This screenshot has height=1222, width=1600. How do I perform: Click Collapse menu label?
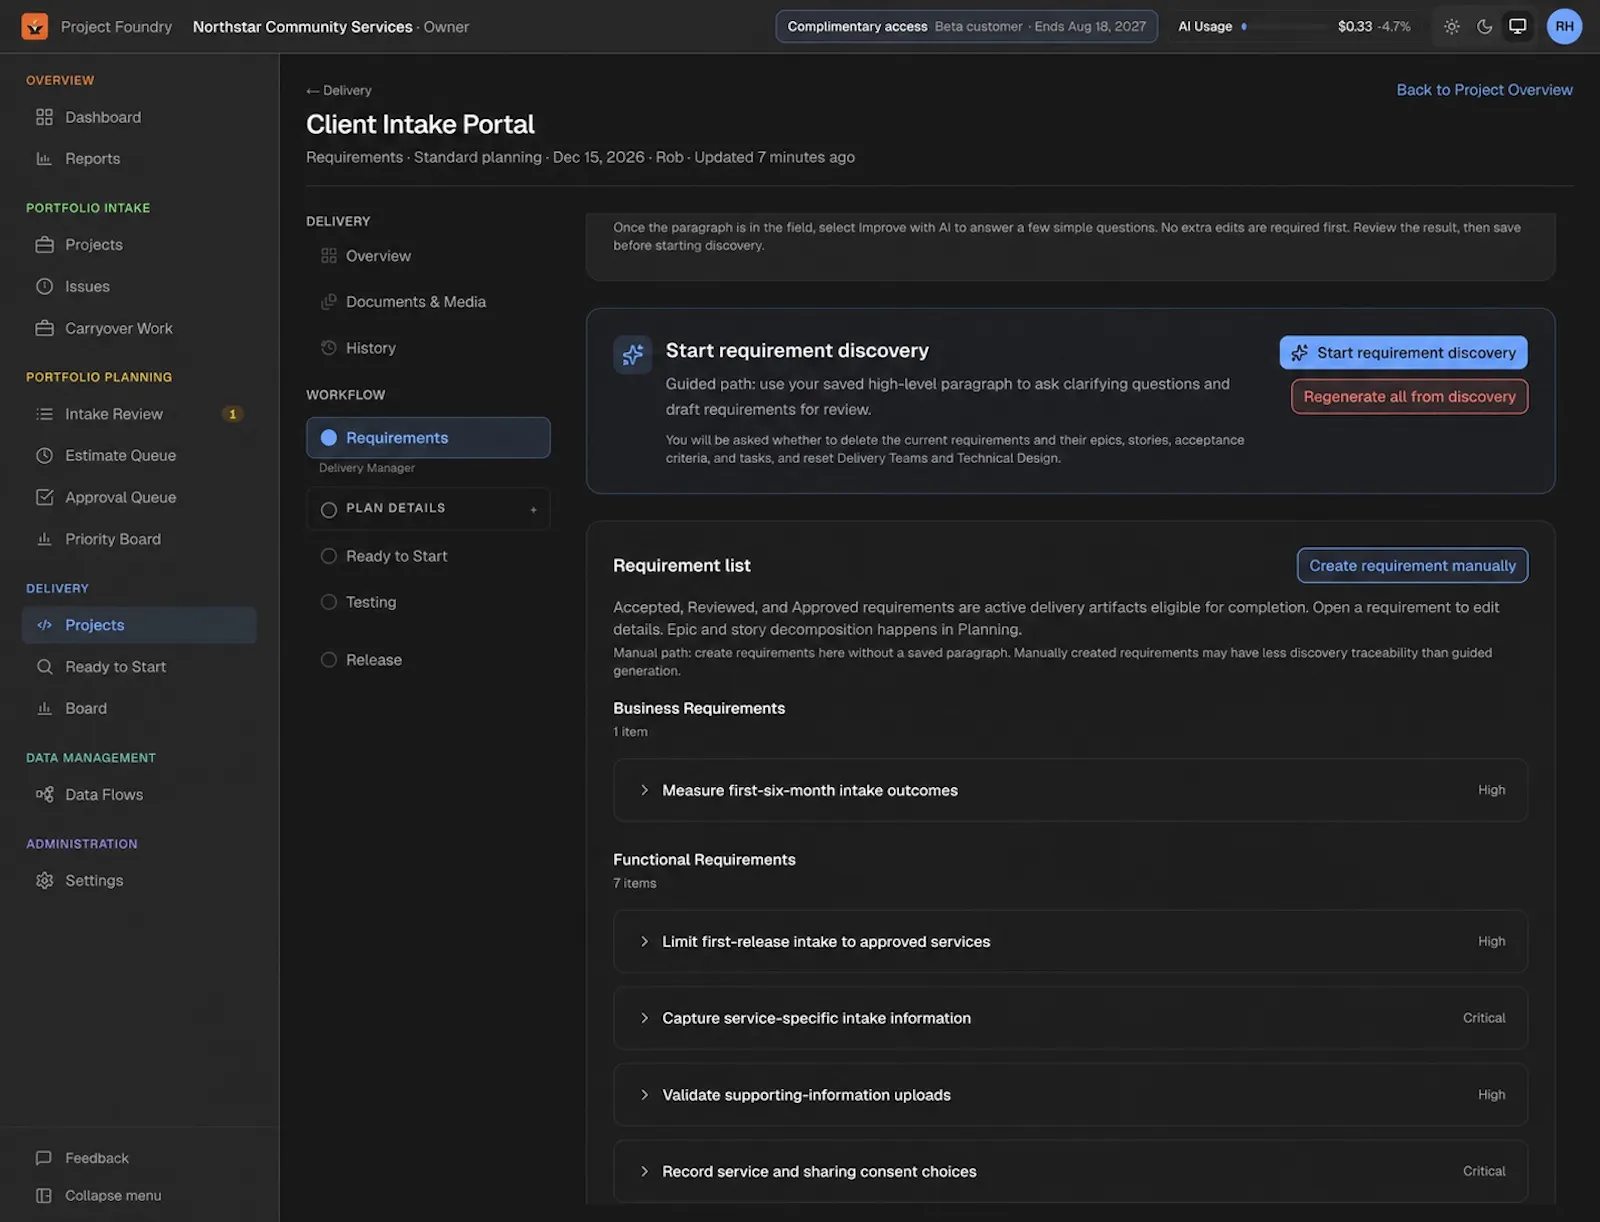(113, 1195)
